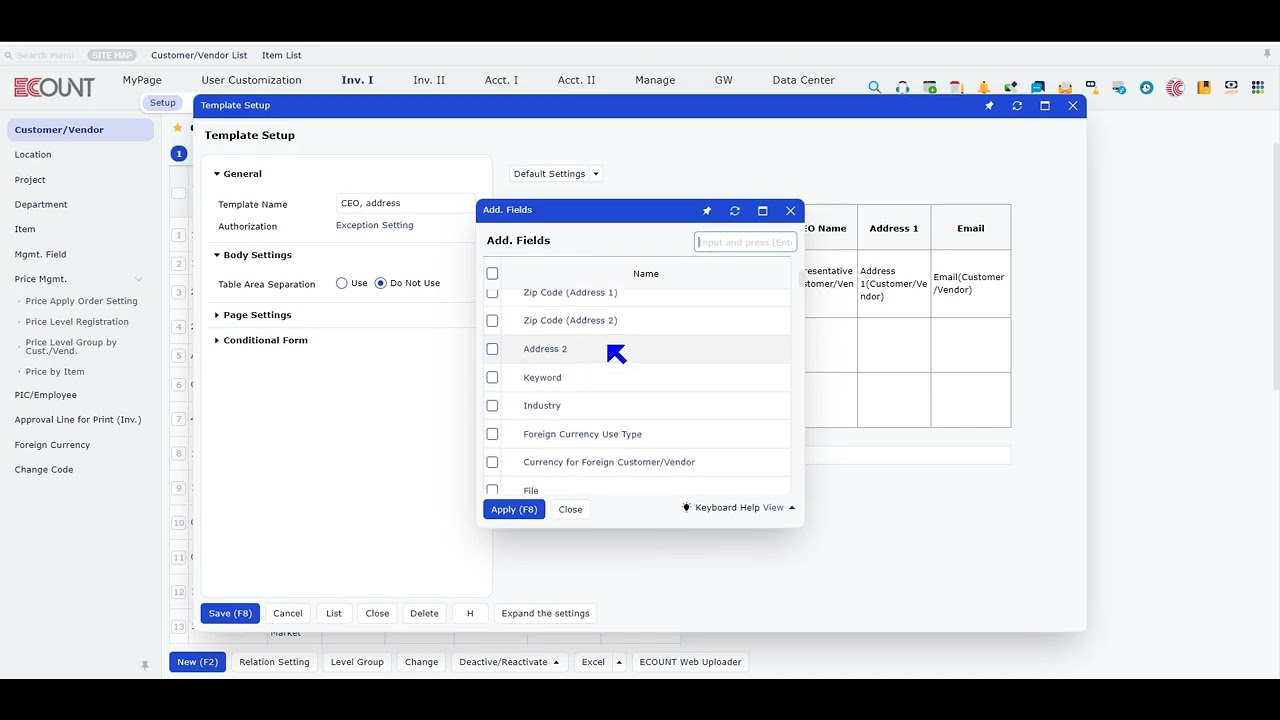Expand Keyboard Help View arrow
The image size is (1280, 720).
point(792,508)
